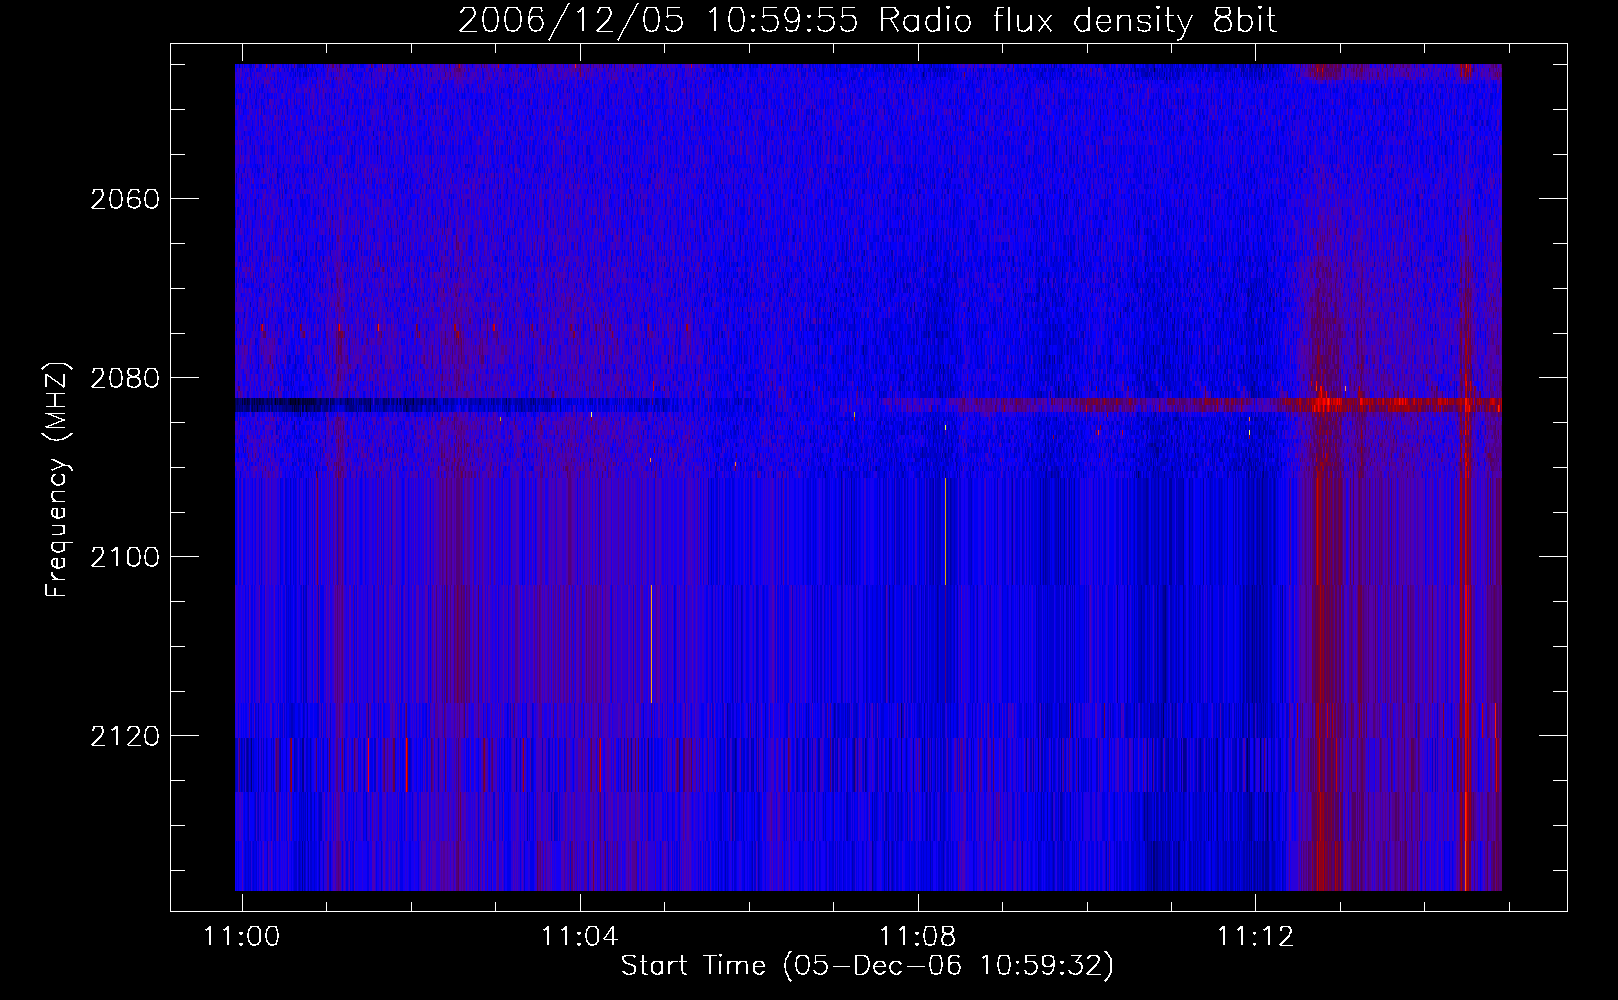Image resolution: width=1618 pixels, height=1000 pixels.
Task: Select the 2100 frequency tick label
Action: [x=125, y=557]
